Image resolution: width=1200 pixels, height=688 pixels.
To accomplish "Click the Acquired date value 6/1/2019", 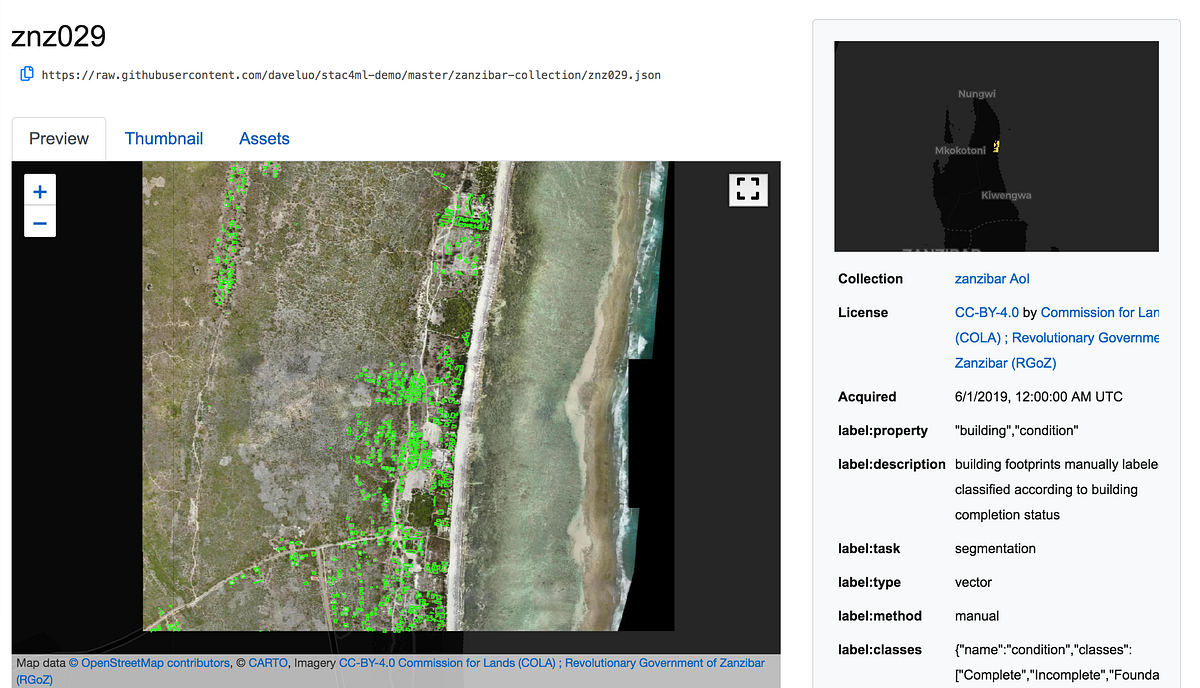I will (x=1039, y=397).
